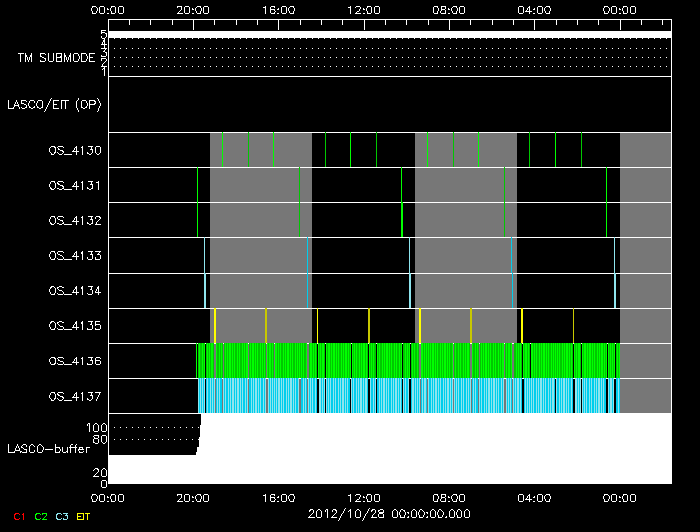Click the last cyan marker in the OS_4134 row
The image size is (700, 532).
pos(615,291)
